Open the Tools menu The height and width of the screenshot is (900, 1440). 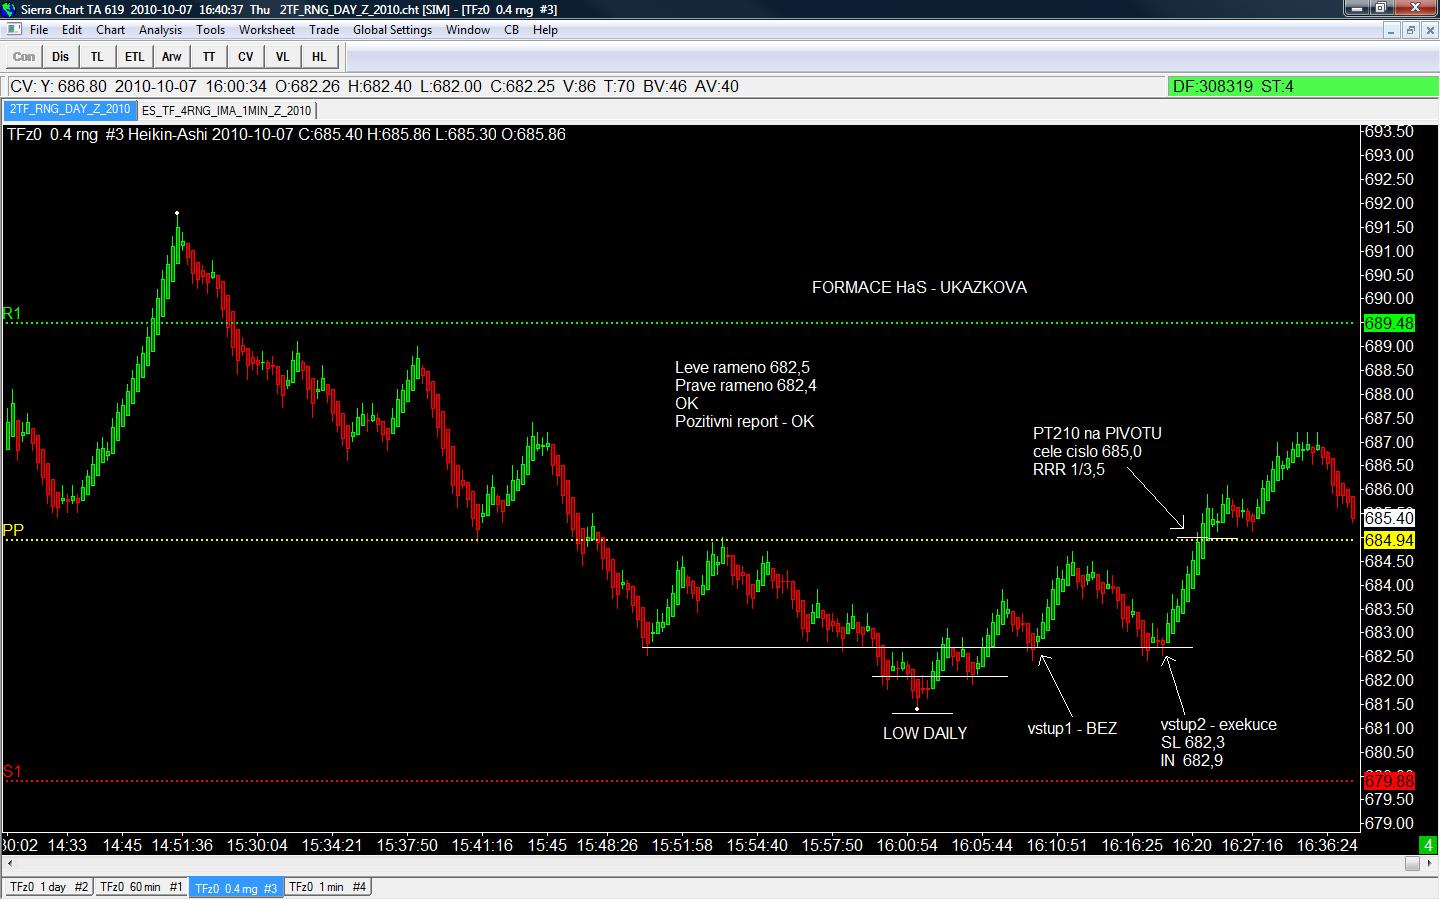pos(210,30)
